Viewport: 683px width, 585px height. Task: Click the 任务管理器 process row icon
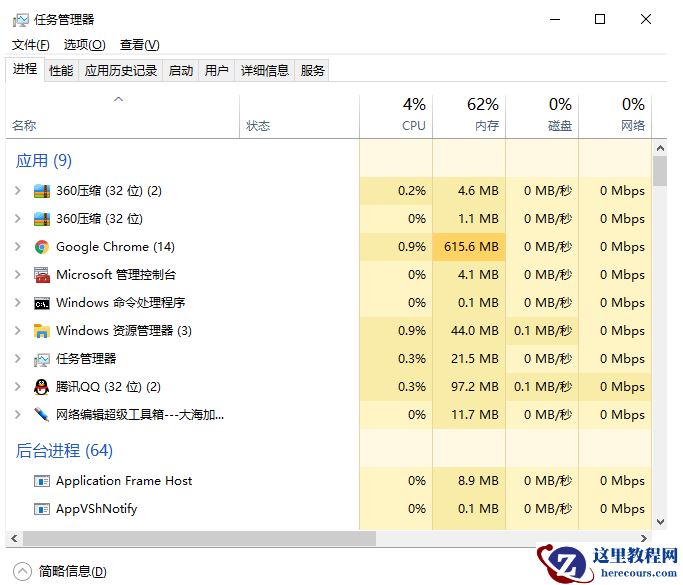tap(42, 359)
